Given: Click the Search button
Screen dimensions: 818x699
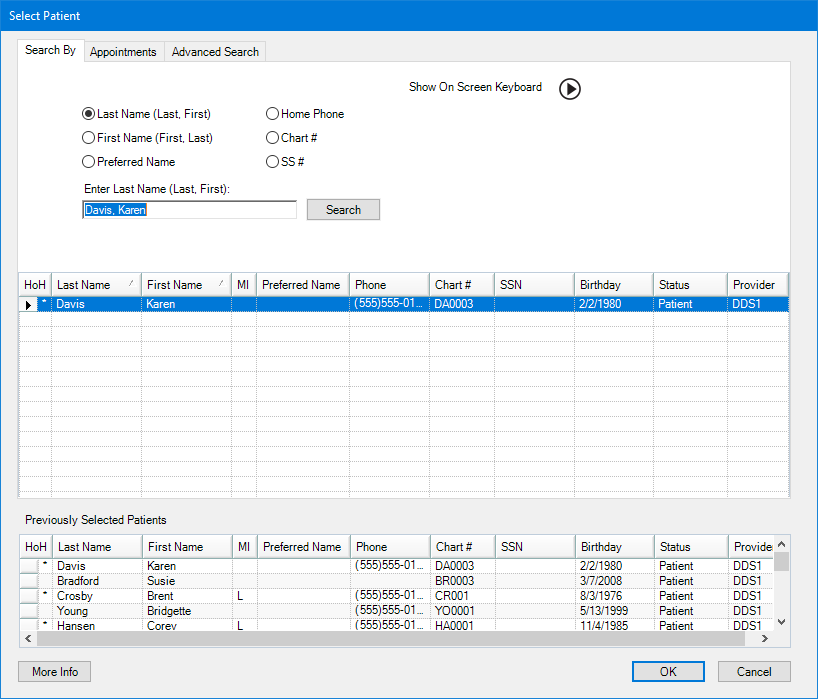Looking at the screenshot, I should (343, 209).
